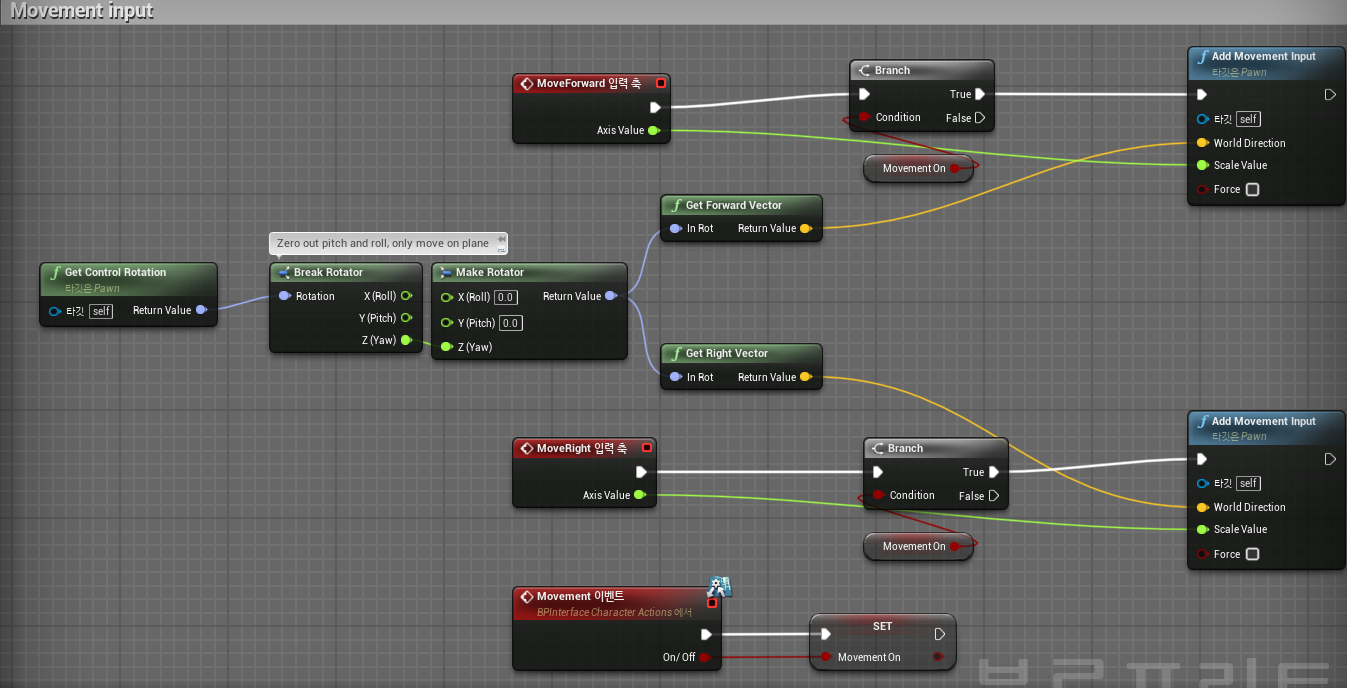Click SET node's execution output pin
1347x688 pixels.
(x=939, y=634)
